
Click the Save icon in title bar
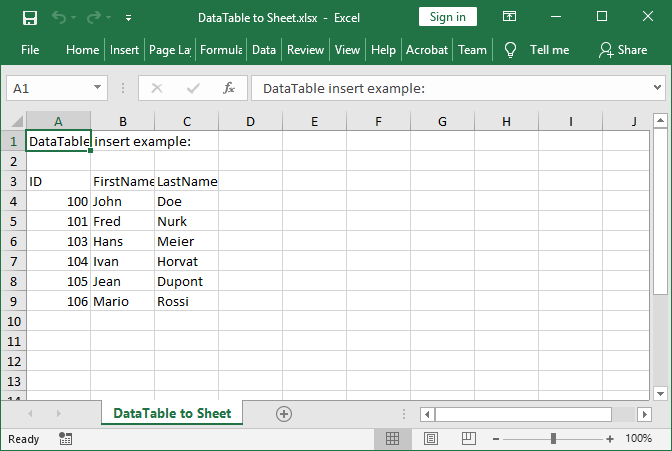point(30,17)
